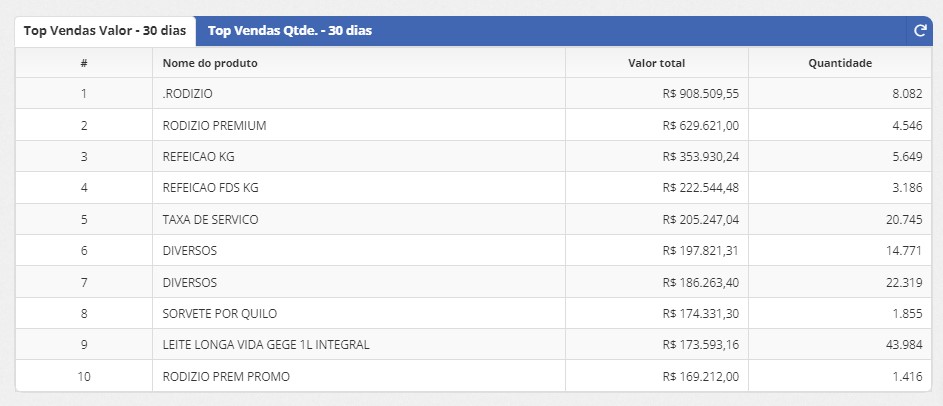The width and height of the screenshot is (943, 406).
Task: Click the REFEICAO KG product cell
Action: click(x=359, y=156)
